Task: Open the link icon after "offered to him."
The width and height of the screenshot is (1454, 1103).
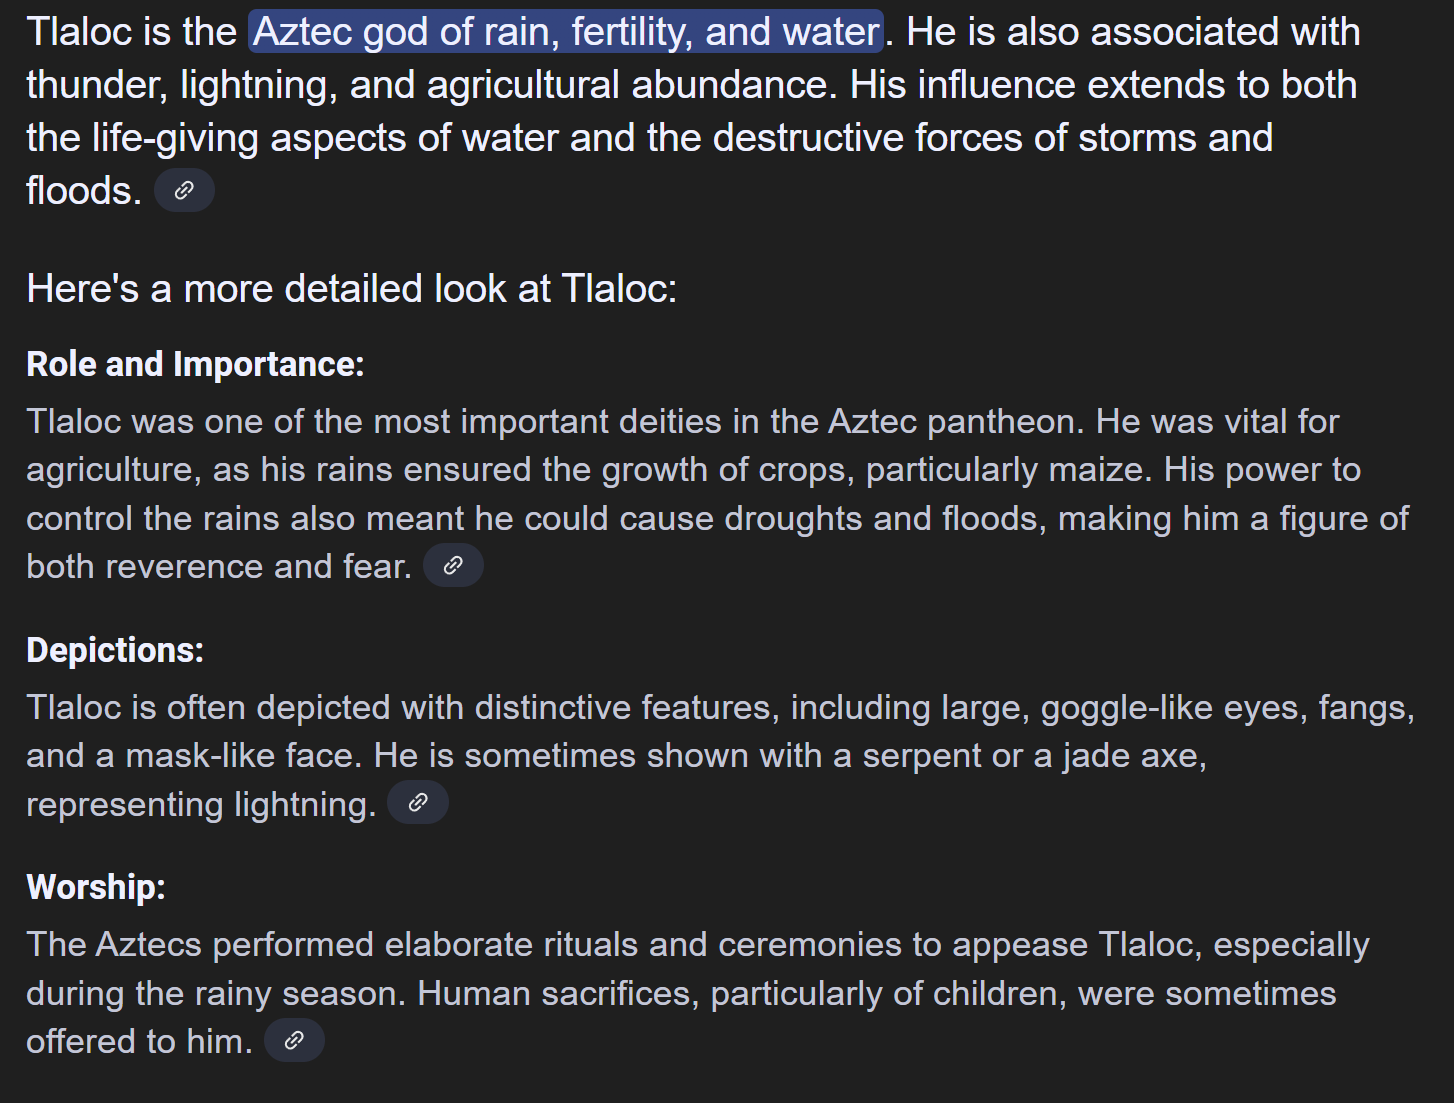Action: [x=294, y=1040]
